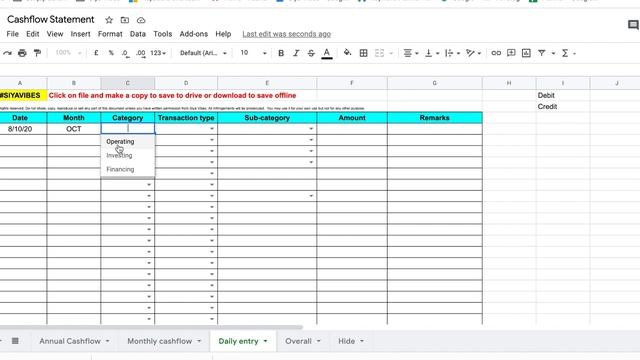Viewport: 640px width, 360px height.
Task: Open the all sheets list icon
Action: (15, 341)
